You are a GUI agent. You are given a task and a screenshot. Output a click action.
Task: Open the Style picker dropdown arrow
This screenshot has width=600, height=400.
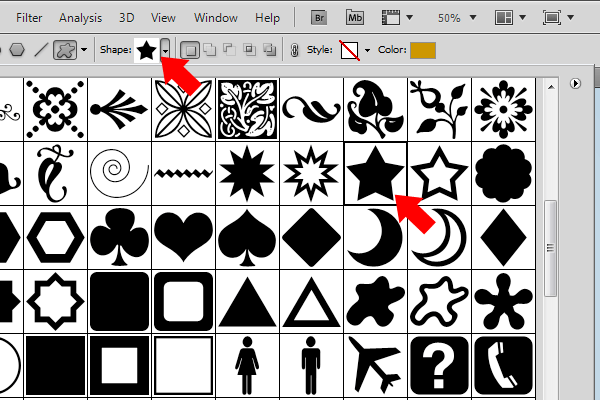367,50
